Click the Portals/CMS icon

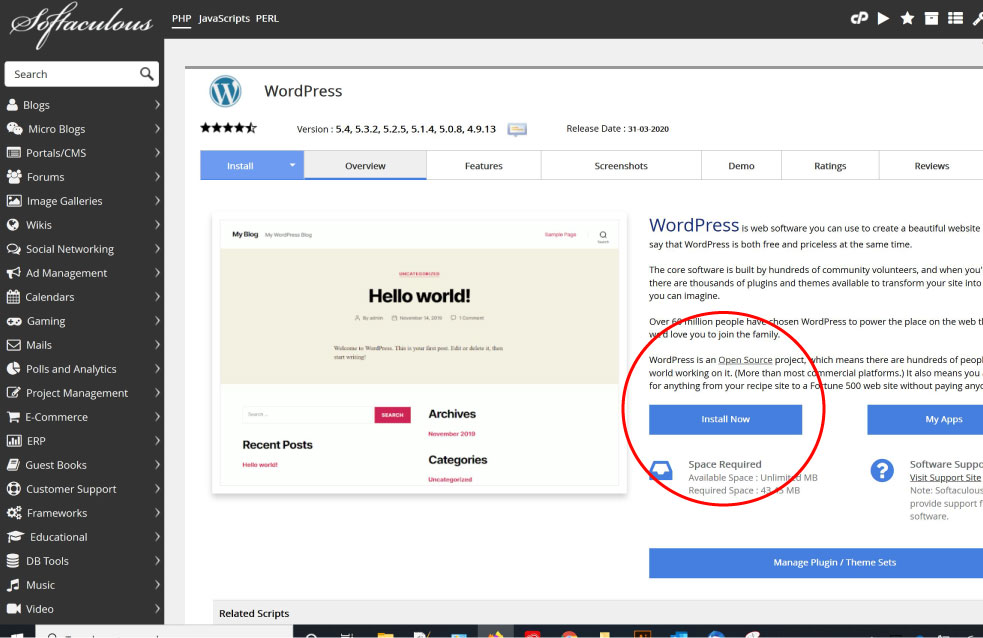13,152
